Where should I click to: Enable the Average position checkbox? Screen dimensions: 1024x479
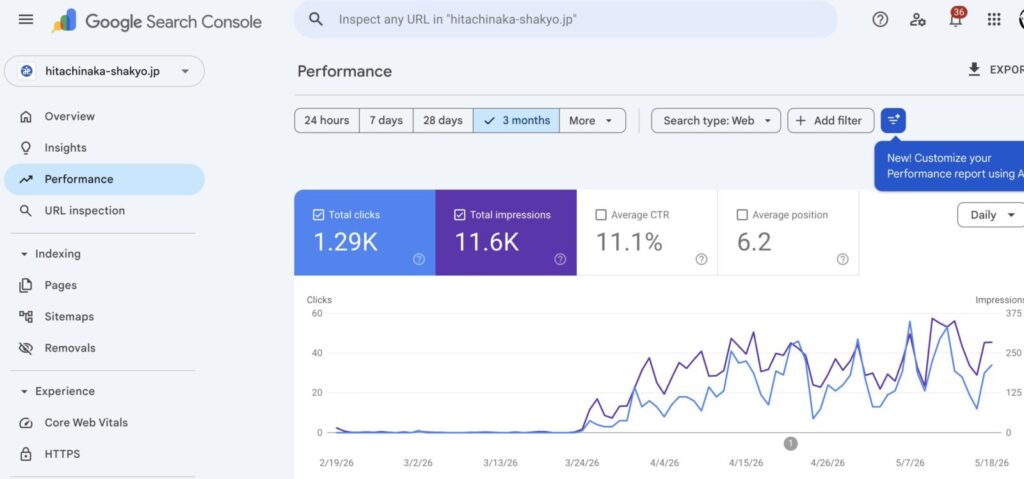742,214
